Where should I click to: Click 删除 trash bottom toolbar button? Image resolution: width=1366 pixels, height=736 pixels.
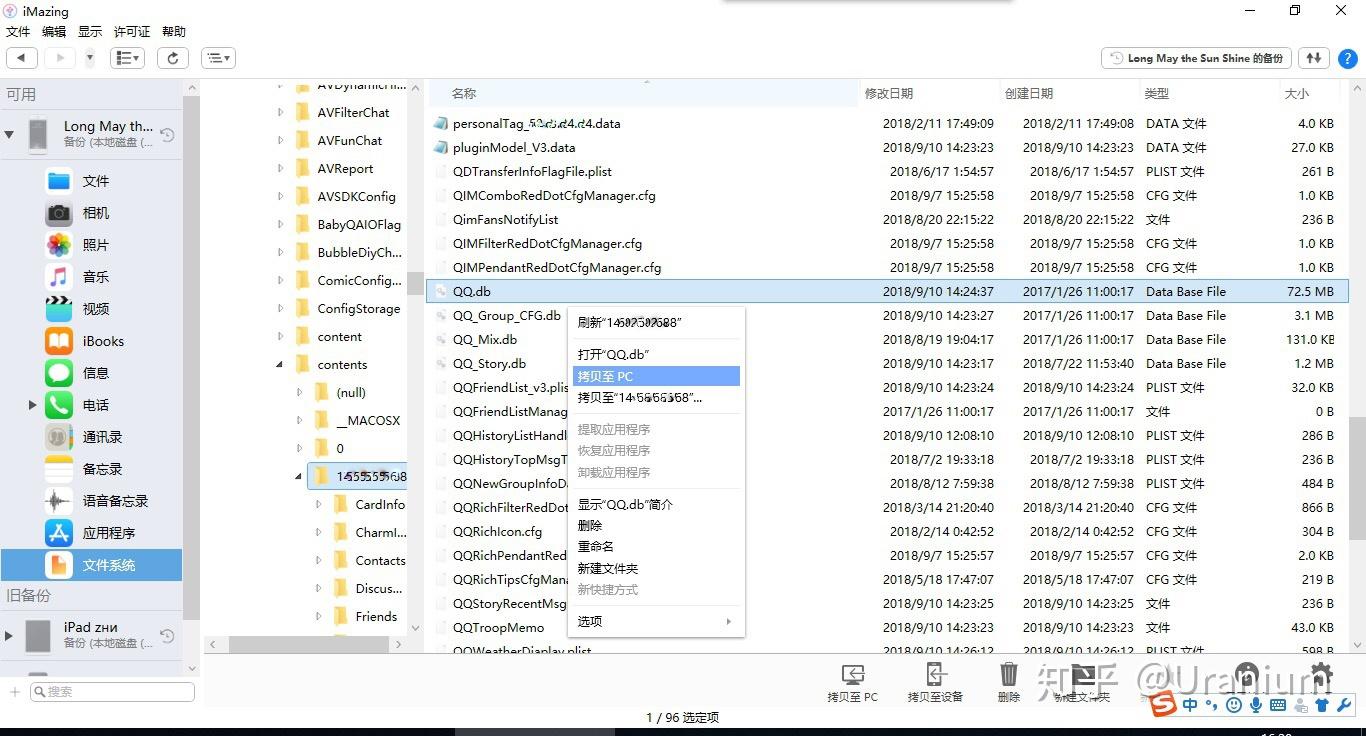coord(1009,683)
